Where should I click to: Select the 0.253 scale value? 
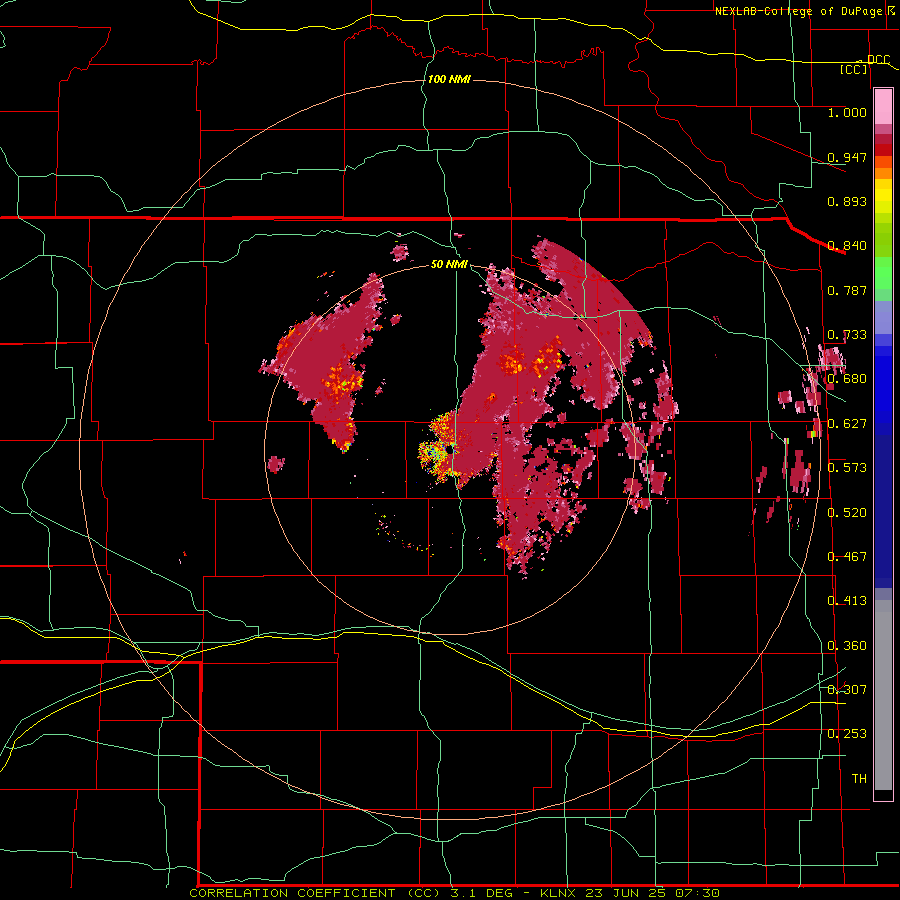tap(847, 734)
